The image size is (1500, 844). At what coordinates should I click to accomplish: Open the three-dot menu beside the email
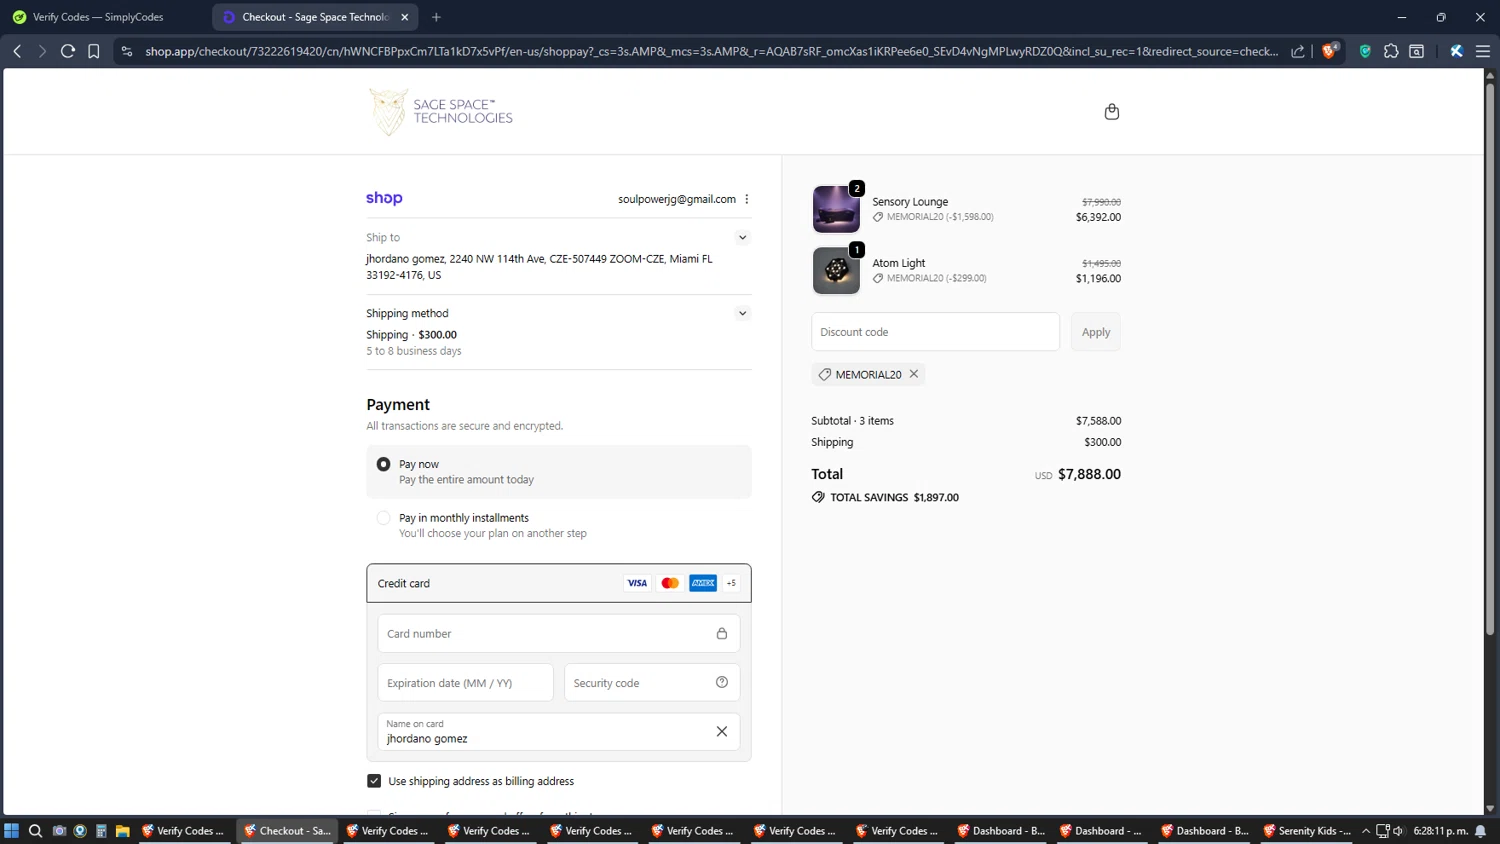point(747,199)
